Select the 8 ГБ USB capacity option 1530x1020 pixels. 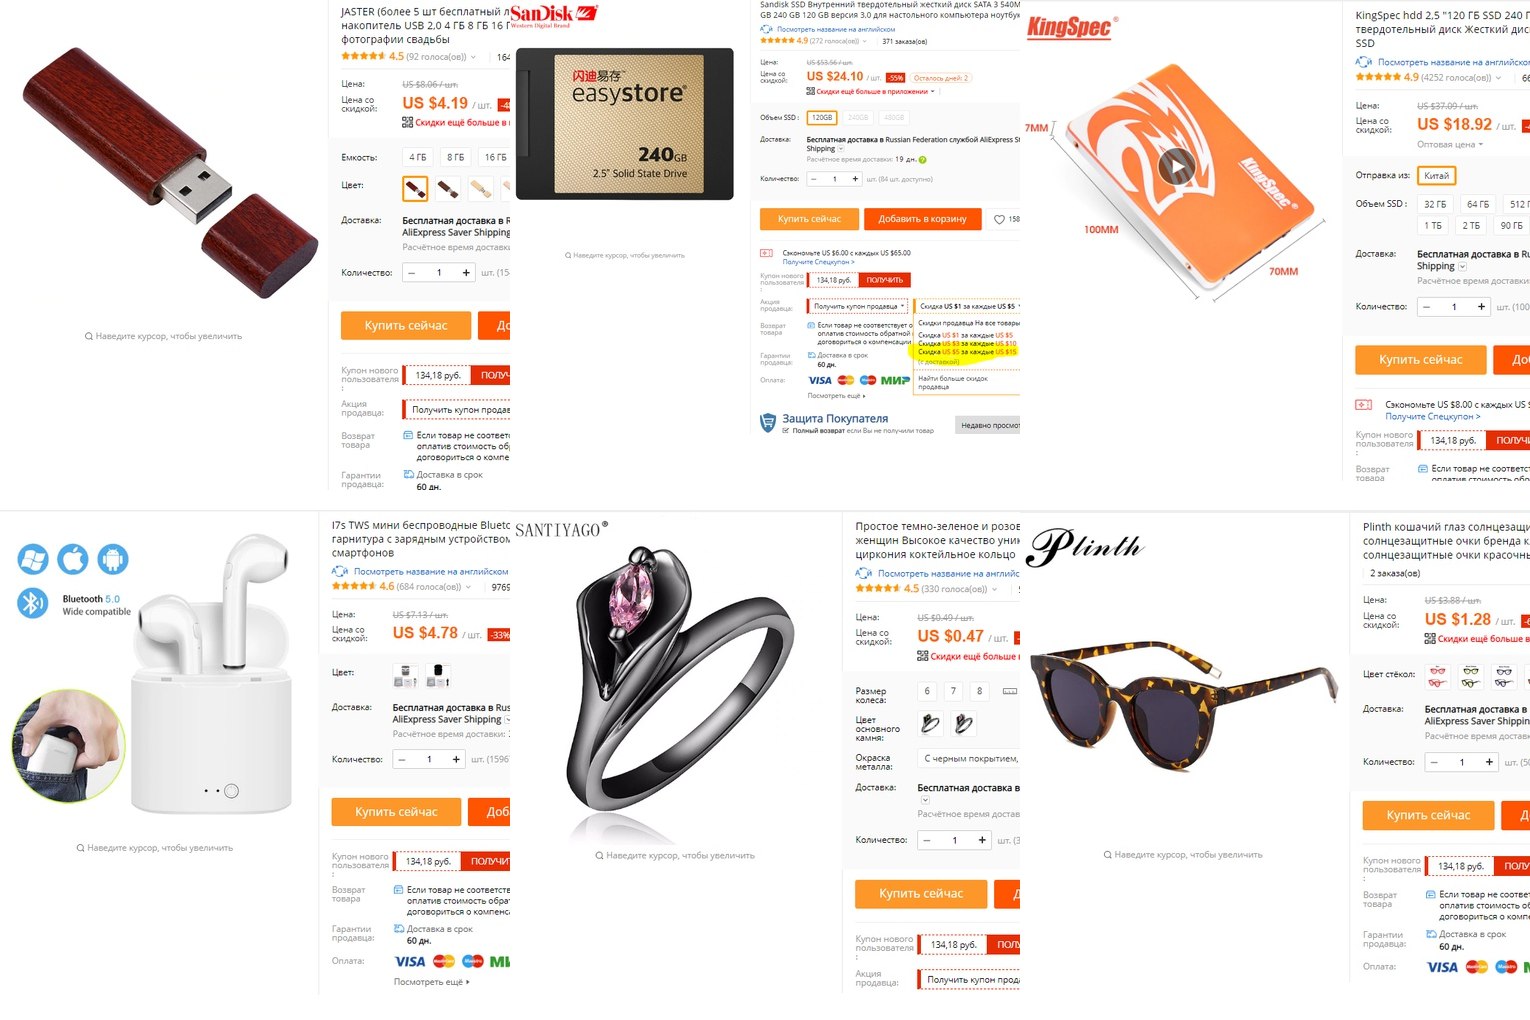(x=456, y=157)
